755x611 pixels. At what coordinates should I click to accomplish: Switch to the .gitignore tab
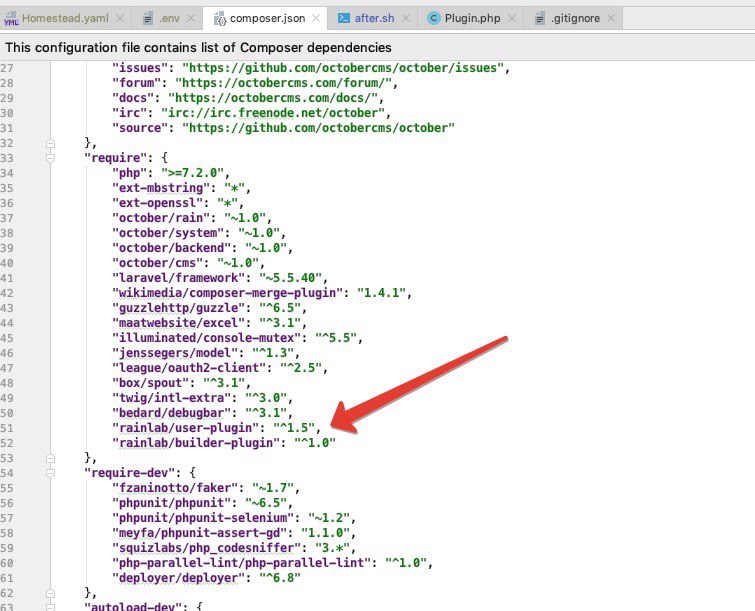point(575,18)
